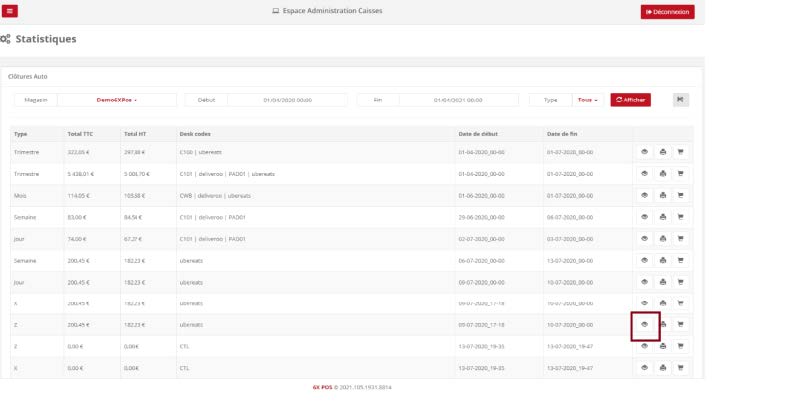Click the Total TTC column header
812x402 pixels.
[80, 133]
